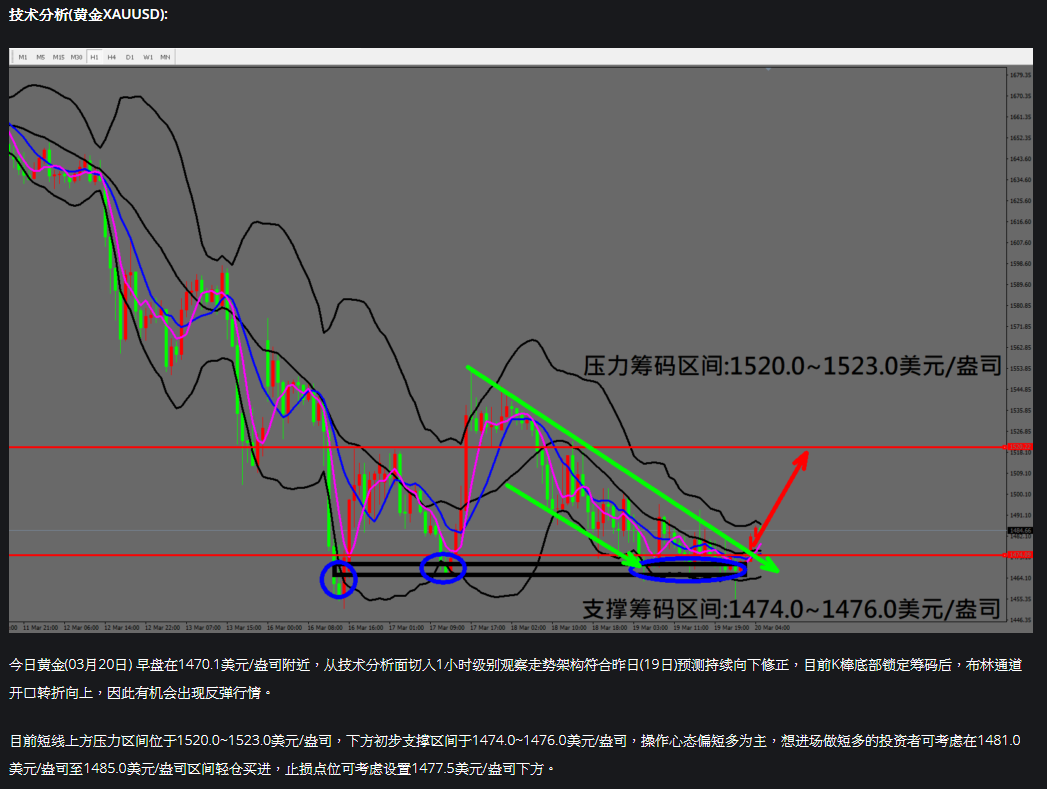Click the XAUUSD price chart image
Screen dimensions: 1047x789
click(x=521, y=340)
